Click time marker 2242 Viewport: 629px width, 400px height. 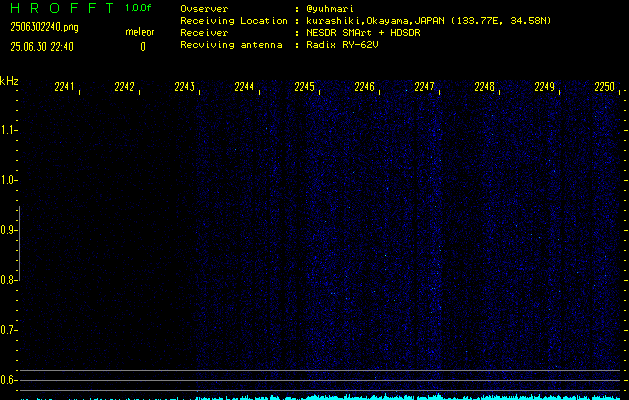pos(124,87)
